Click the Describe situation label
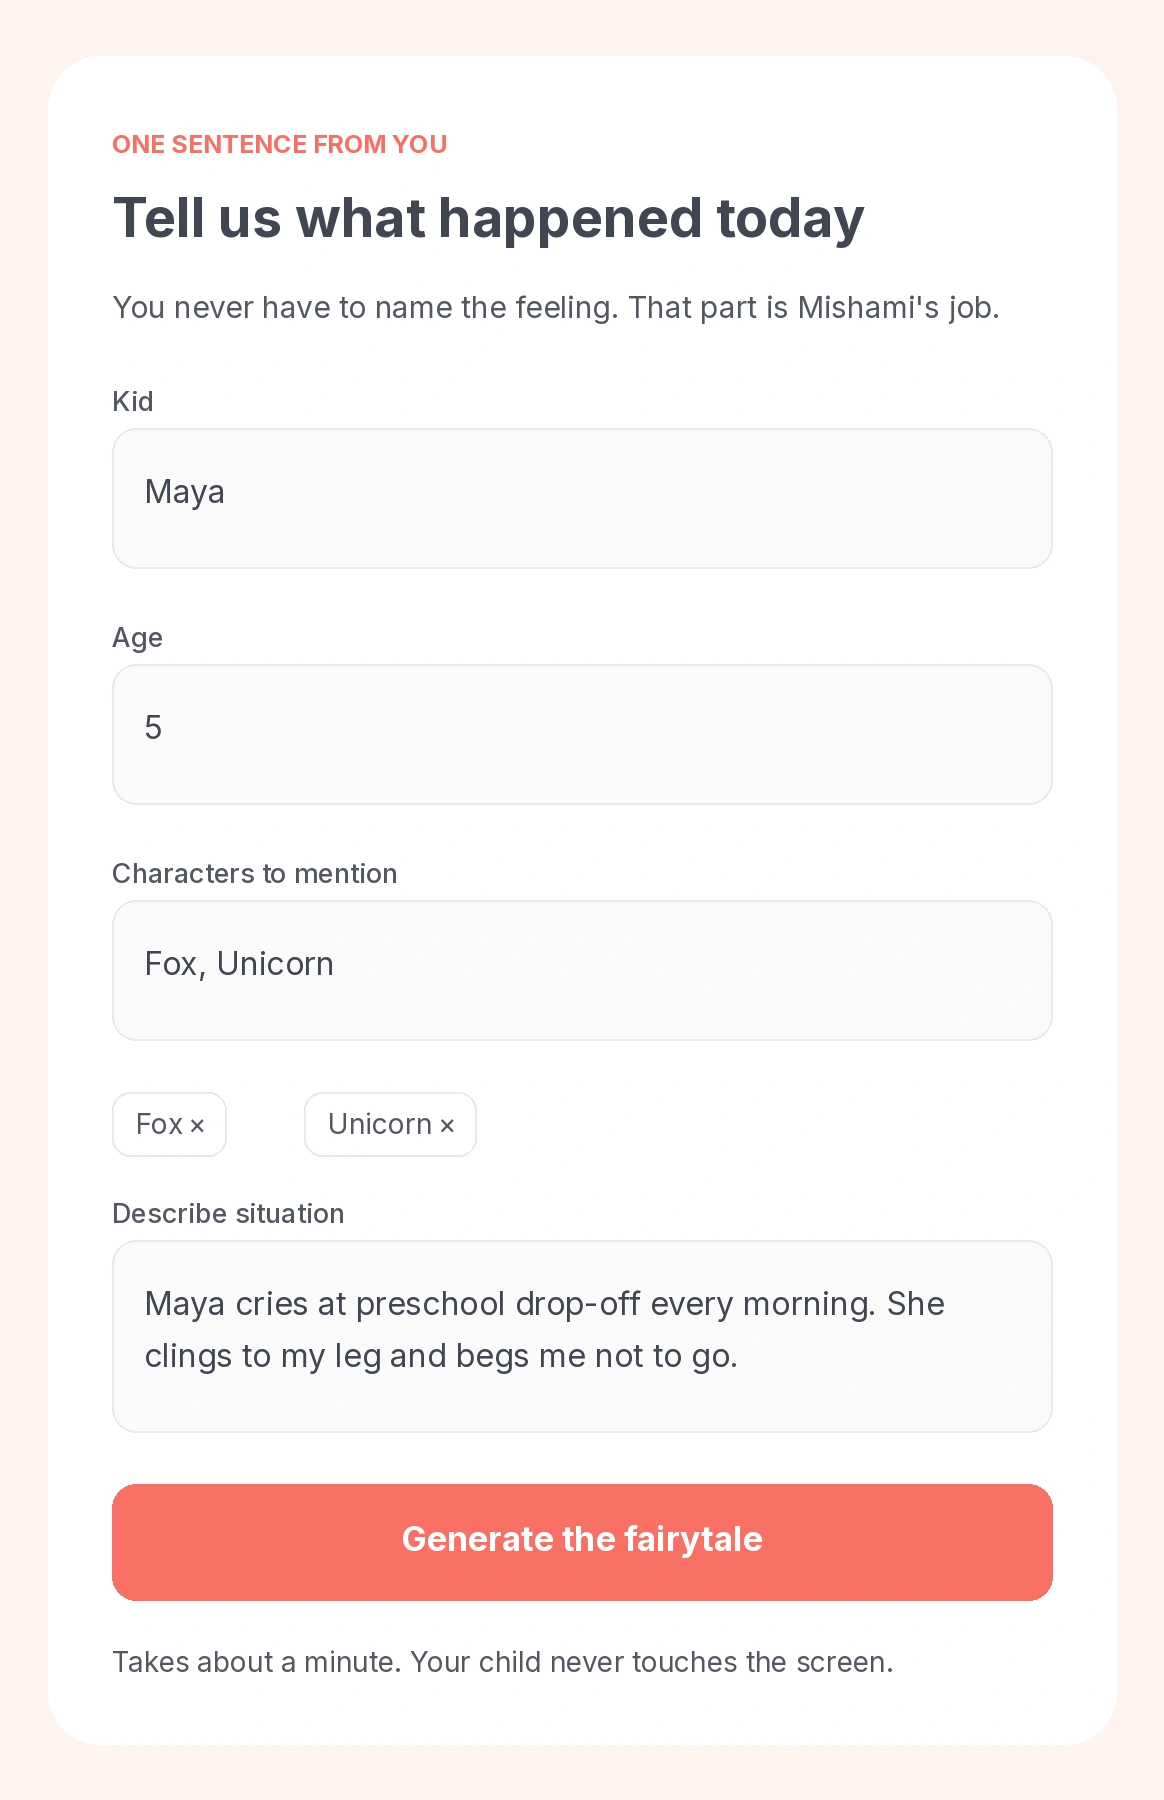This screenshot has height=1800, width=1164. [228, 1214]
